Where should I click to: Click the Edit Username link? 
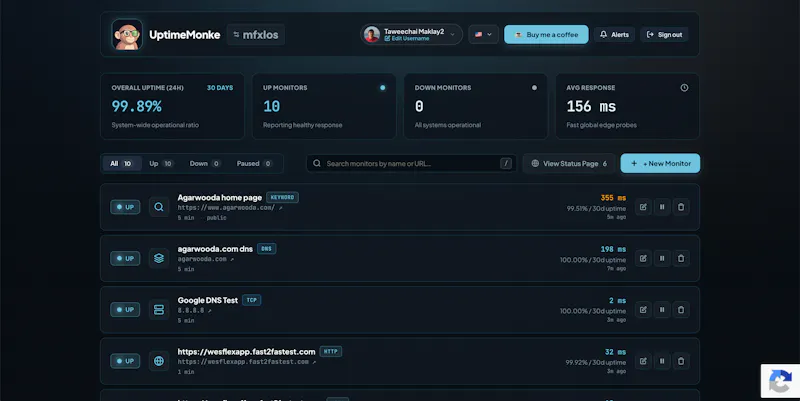click(407, 39)
